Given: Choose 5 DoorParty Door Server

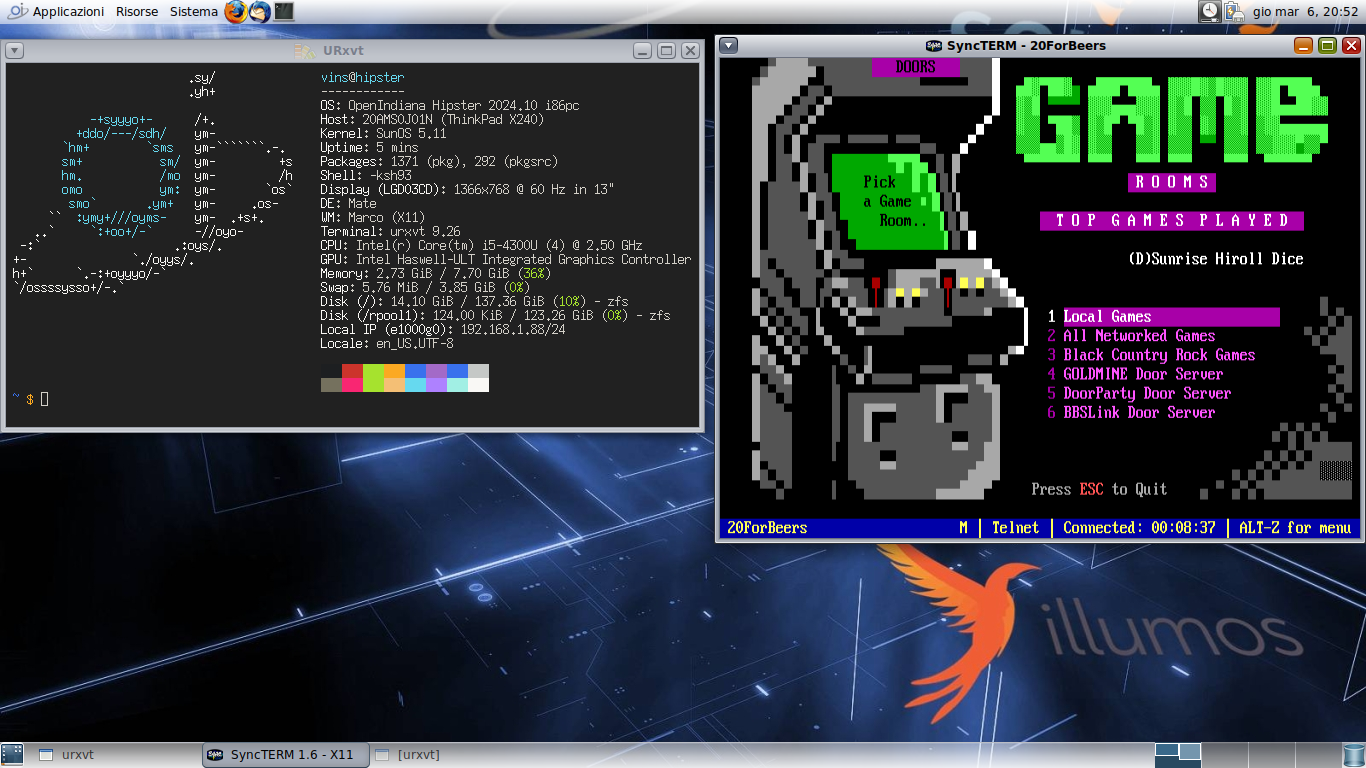Looking at the screenshot, I should pyautogui.click(x=1139, y=393).
